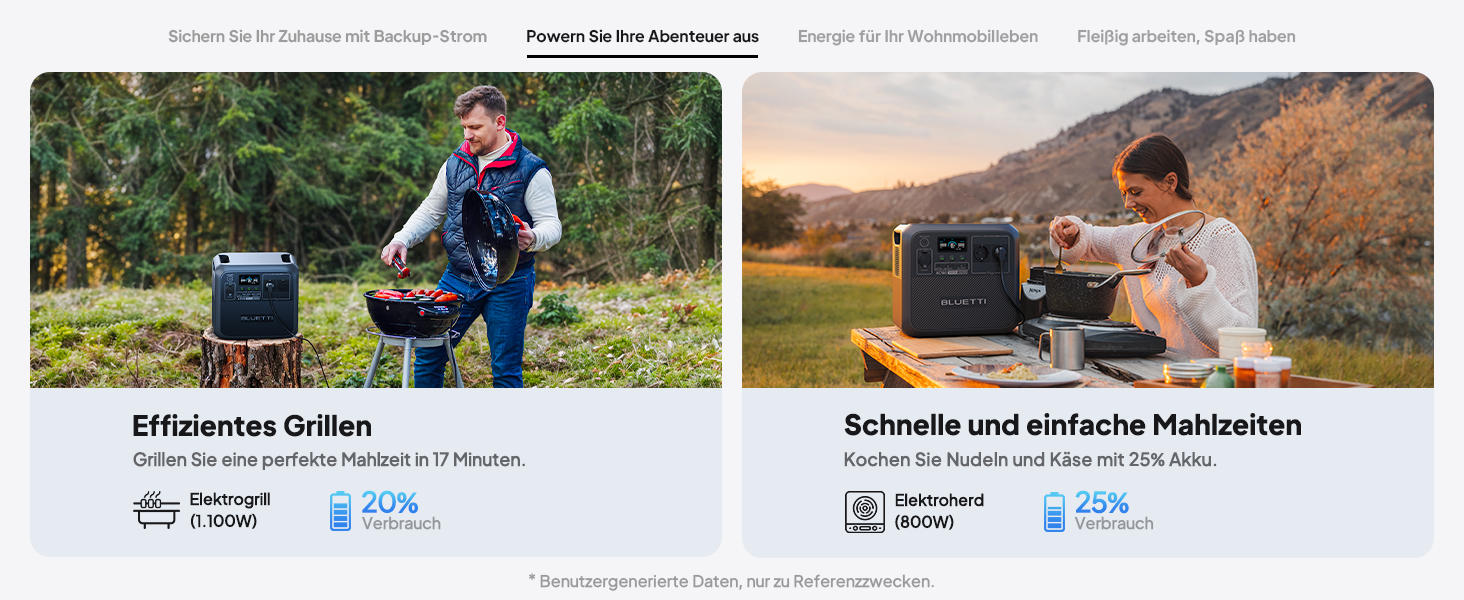Click the woman cooking outdoors photo
The height and width of the screenshot is (600, 1464).
[1088, 230]
